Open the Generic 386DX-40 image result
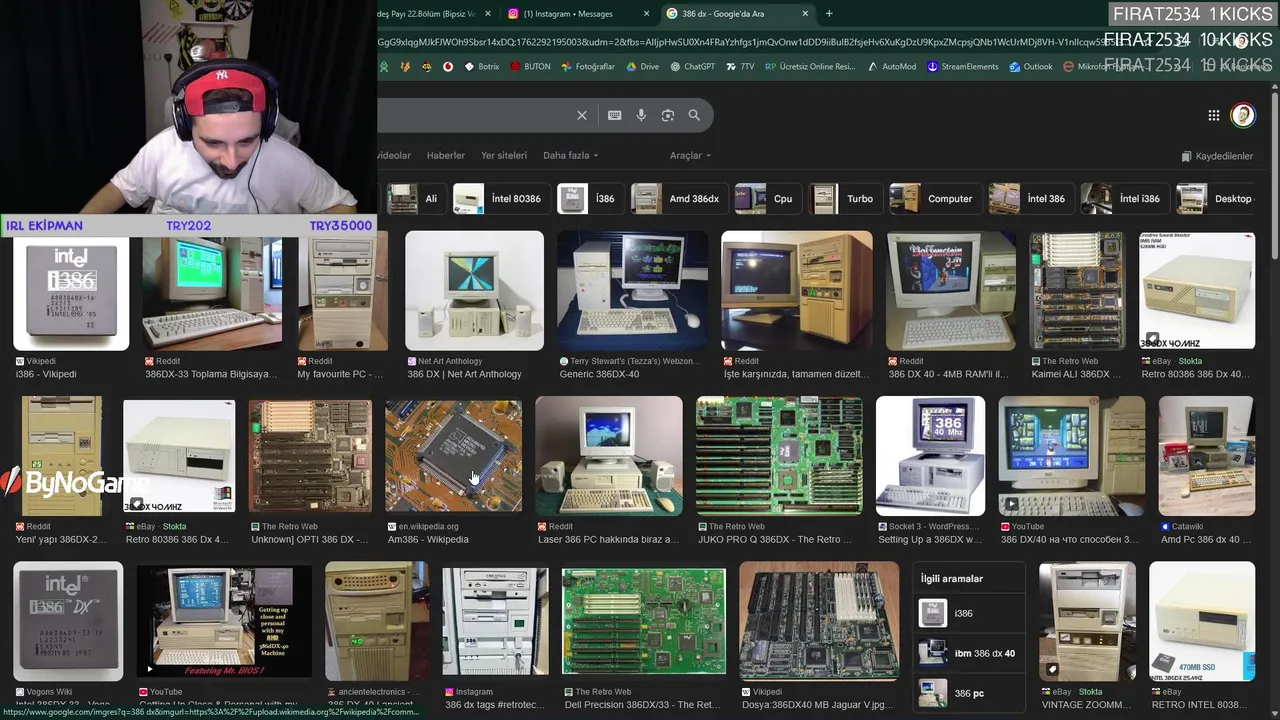The width and height of the screenshot is (1280, 720). (x=632, y=291)
